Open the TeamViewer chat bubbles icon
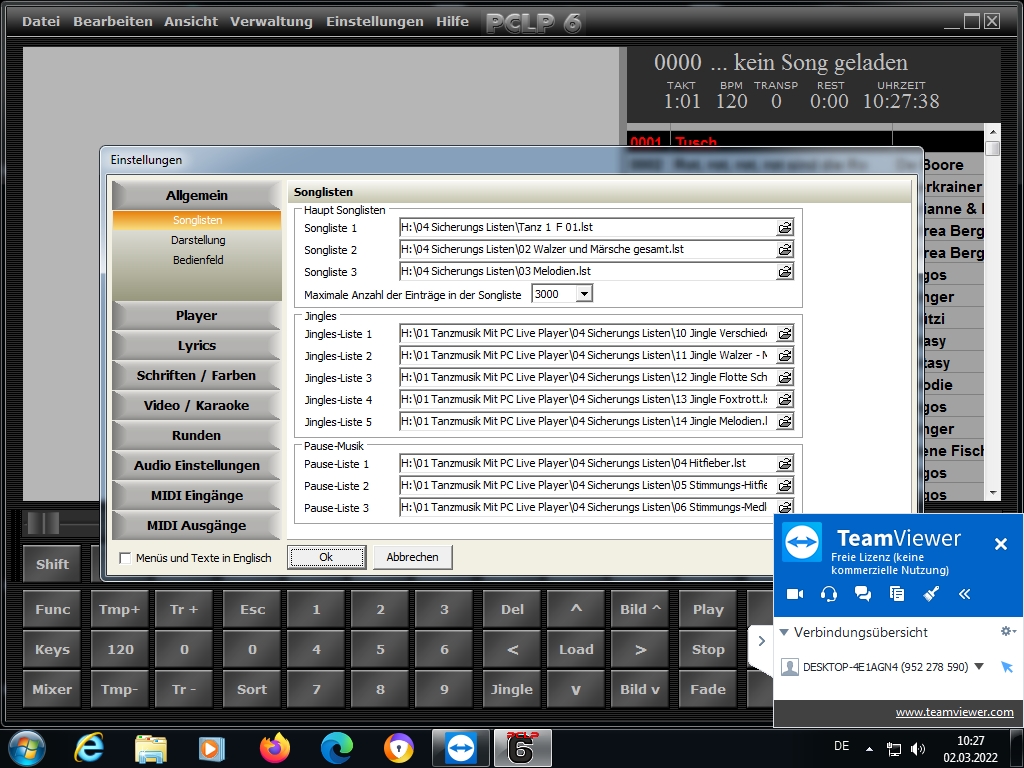Screen dimensions: 1024x768 [x=862, y=594]
